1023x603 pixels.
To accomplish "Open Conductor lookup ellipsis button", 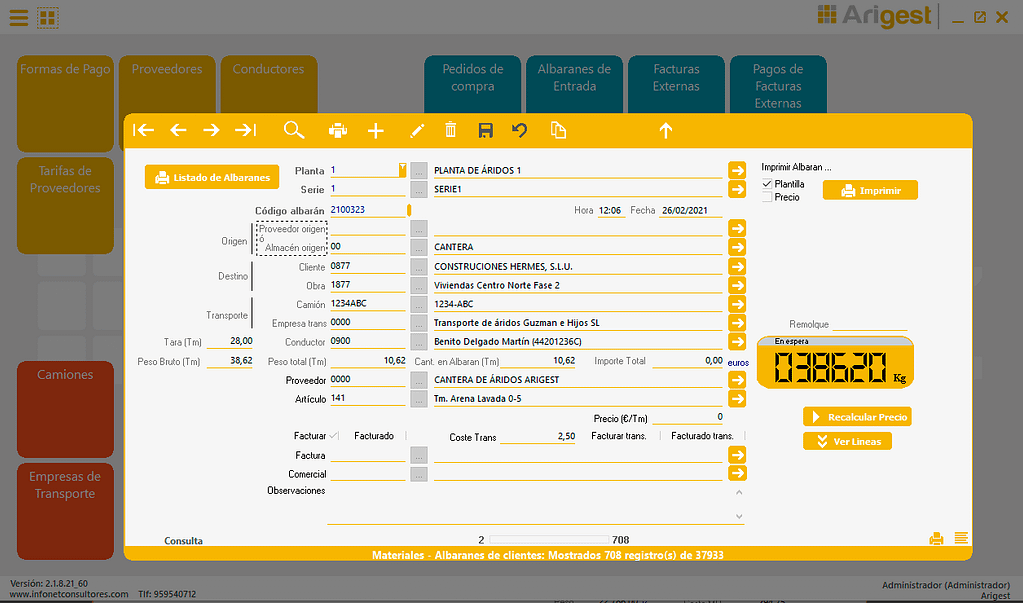I will [419, 341].
